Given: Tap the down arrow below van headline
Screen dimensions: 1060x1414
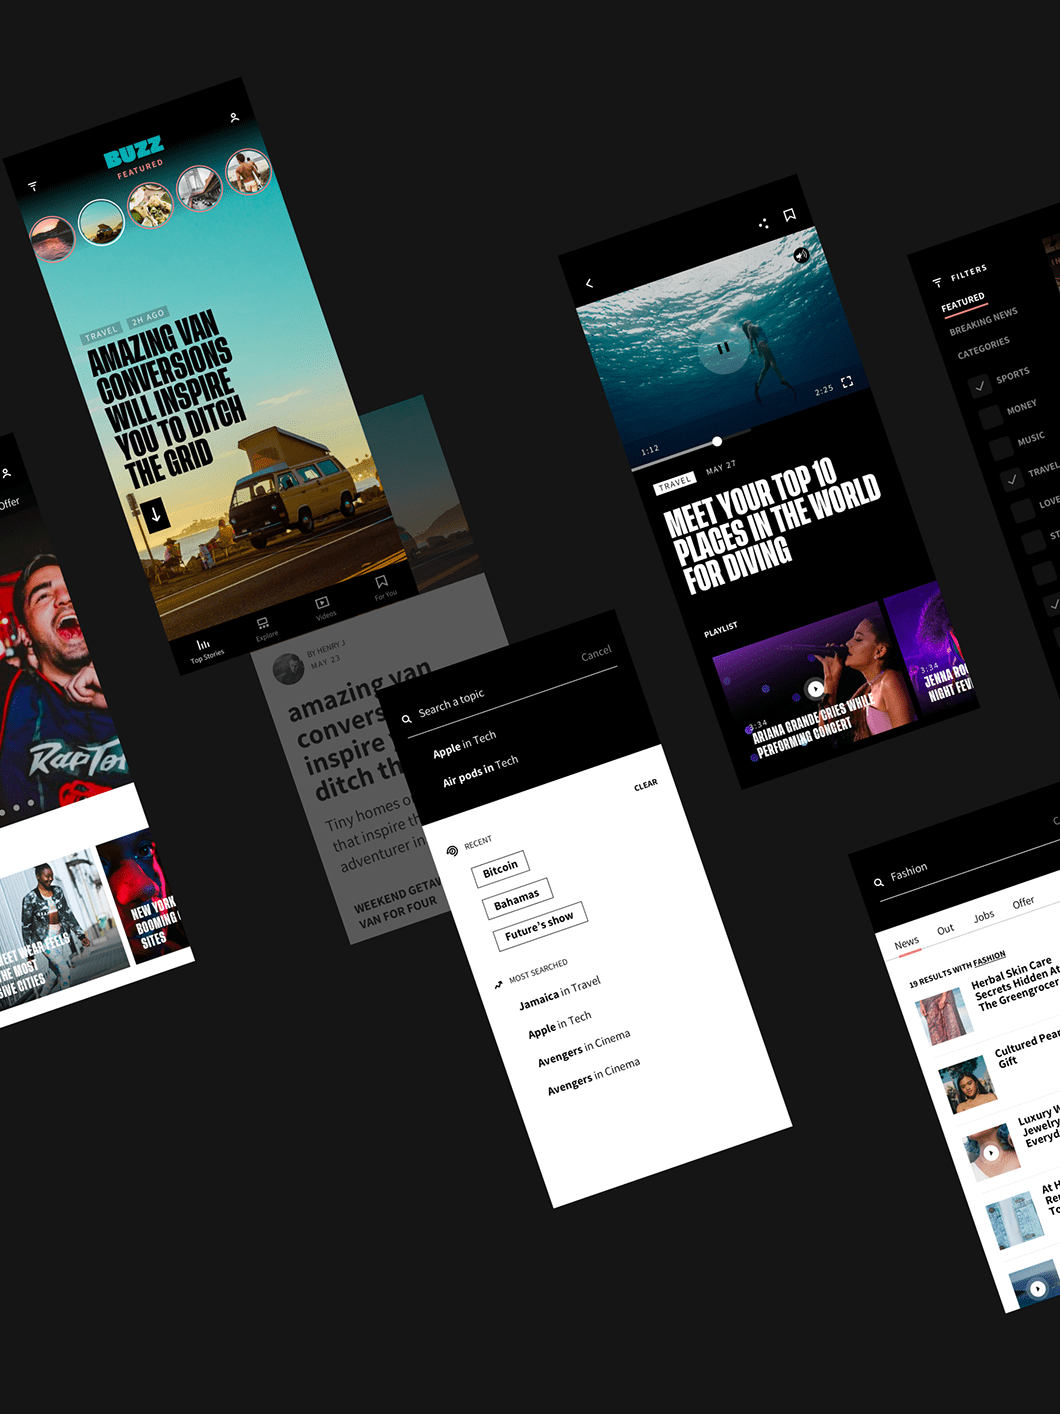Looking at the screenshot, I should (155, 515).
